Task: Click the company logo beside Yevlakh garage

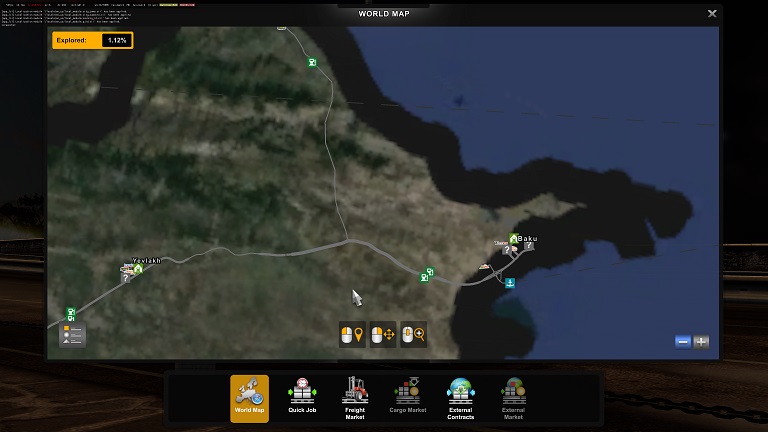Action: pos(127,268)
